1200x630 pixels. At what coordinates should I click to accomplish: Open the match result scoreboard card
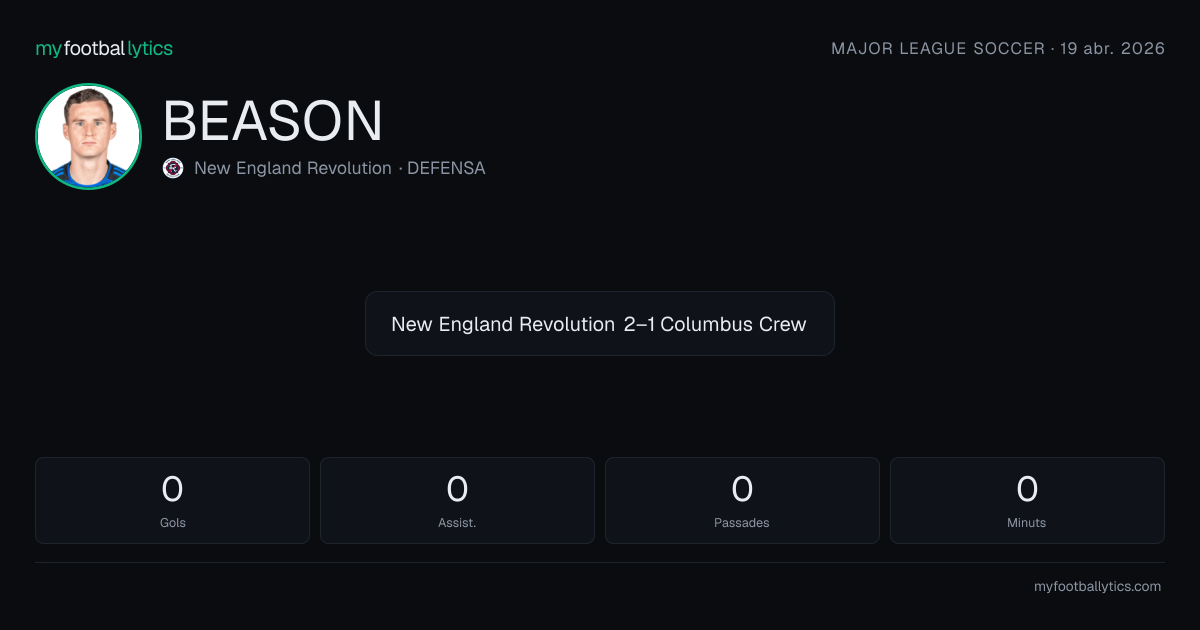pyautogui.click(x=600, y=324)
